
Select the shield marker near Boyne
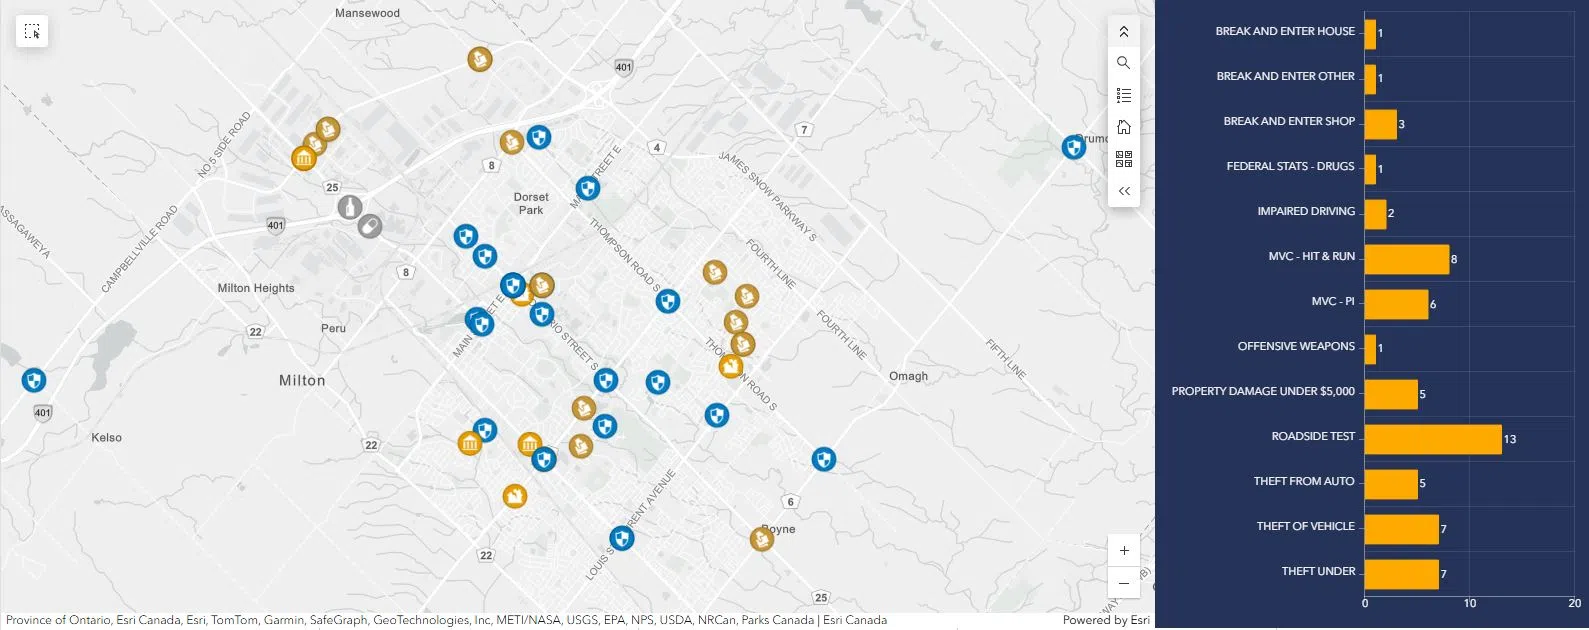[x=824, y=459]
